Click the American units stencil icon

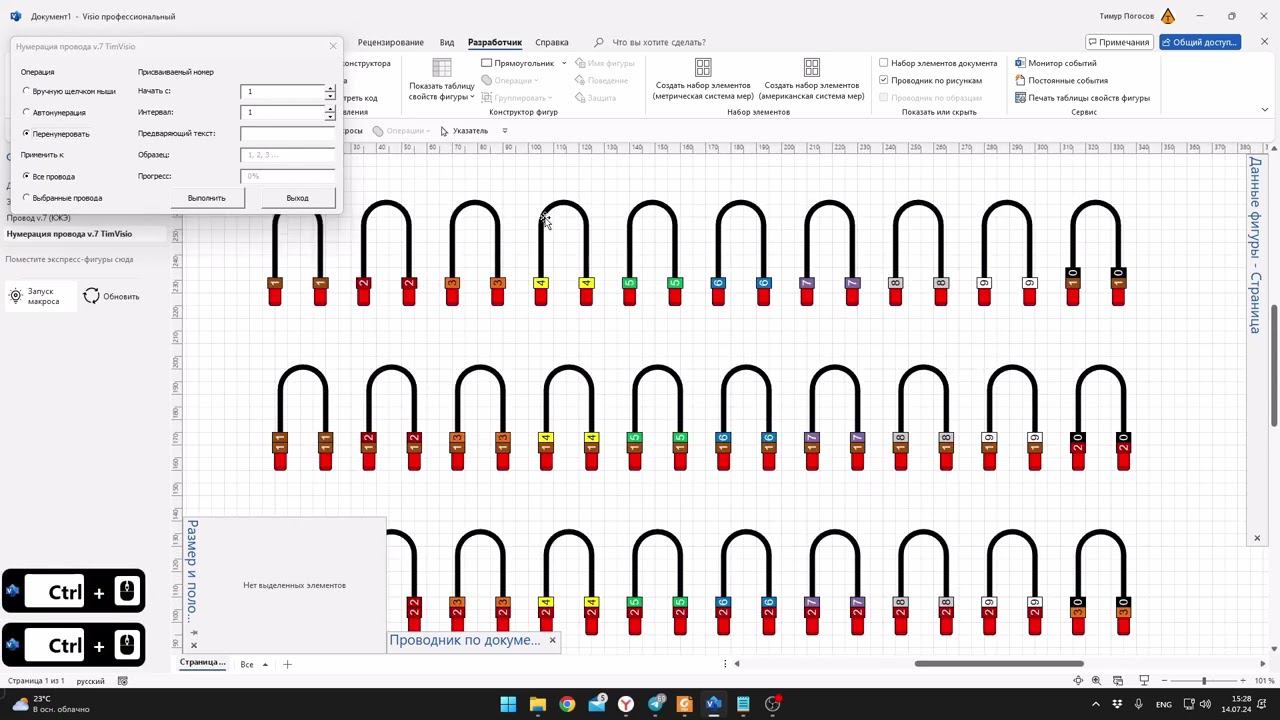point(811,67)
